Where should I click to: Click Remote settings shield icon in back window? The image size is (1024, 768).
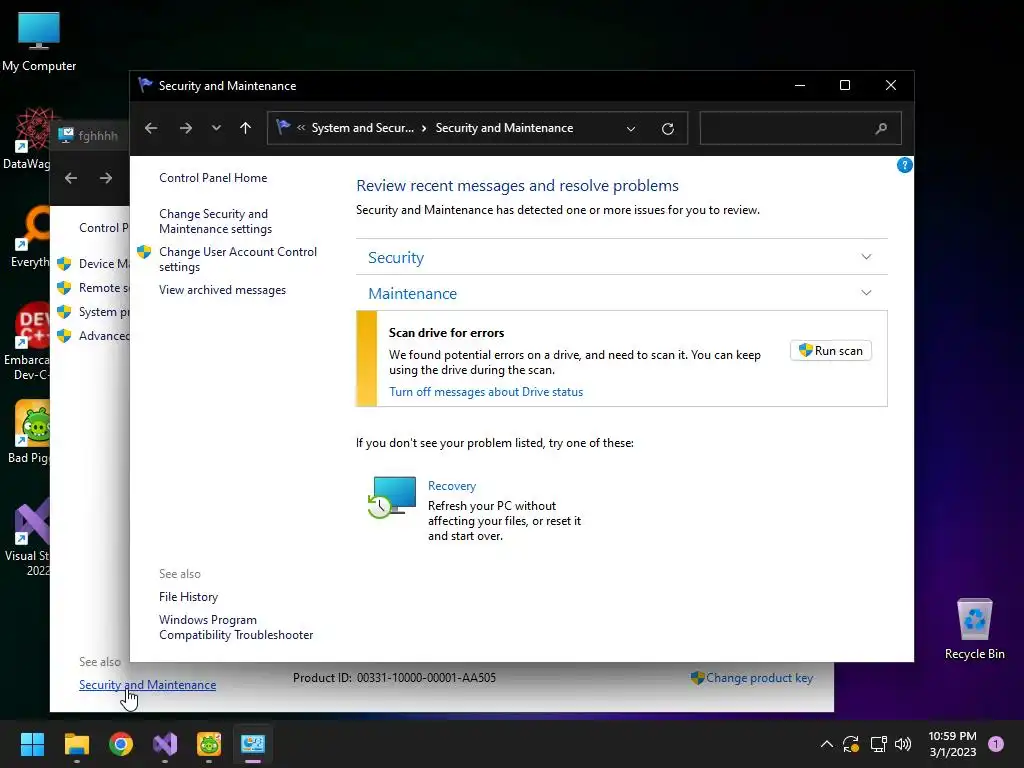coord(64,287)
